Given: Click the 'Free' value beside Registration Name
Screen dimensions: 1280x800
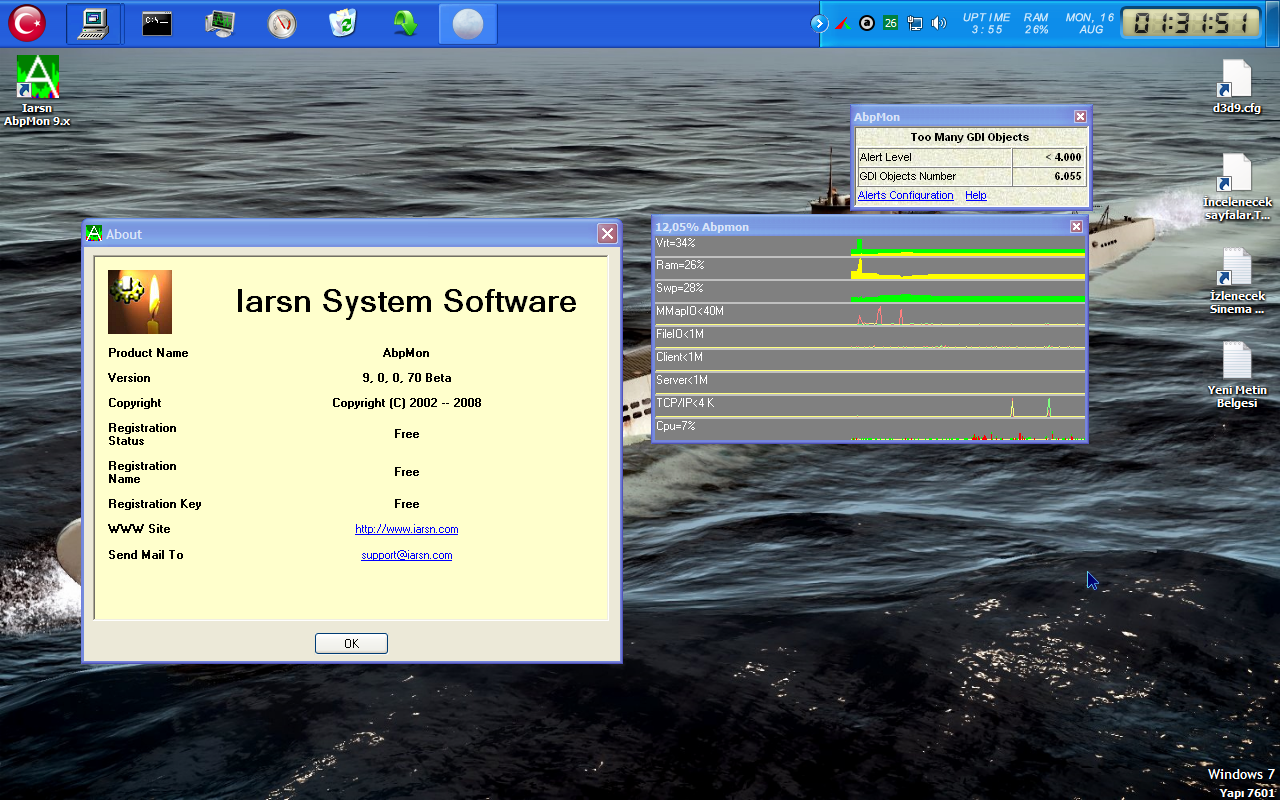Looking at the screenshot, I should coord(406,472).
